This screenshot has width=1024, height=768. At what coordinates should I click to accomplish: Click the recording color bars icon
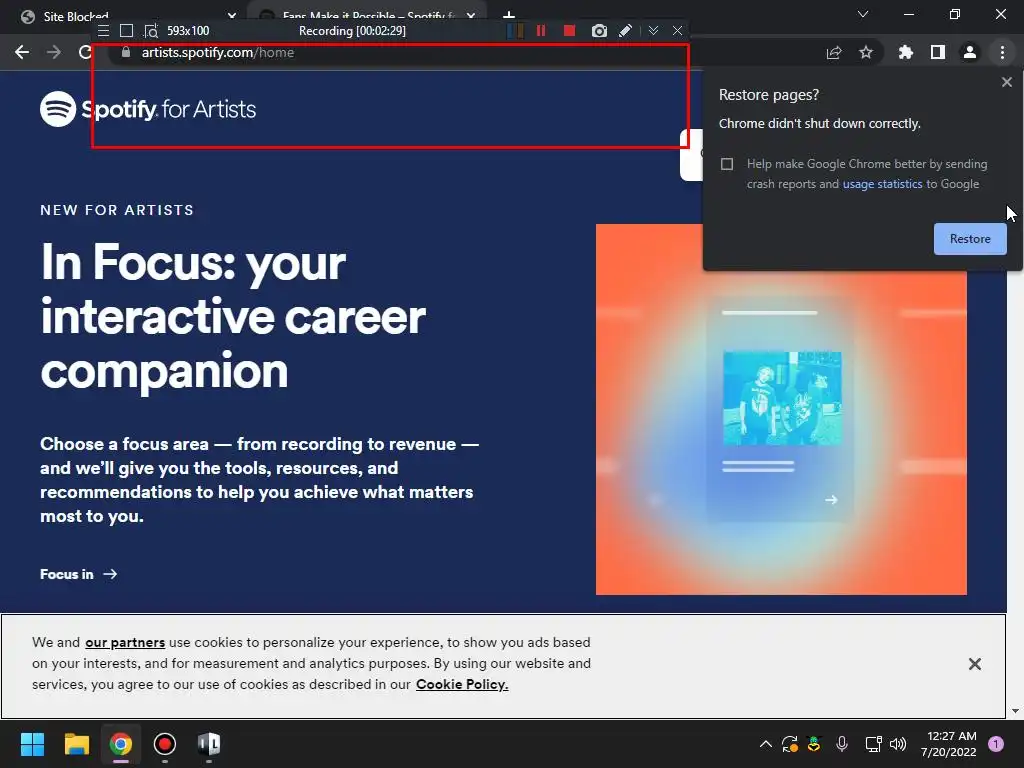(515, 31)
